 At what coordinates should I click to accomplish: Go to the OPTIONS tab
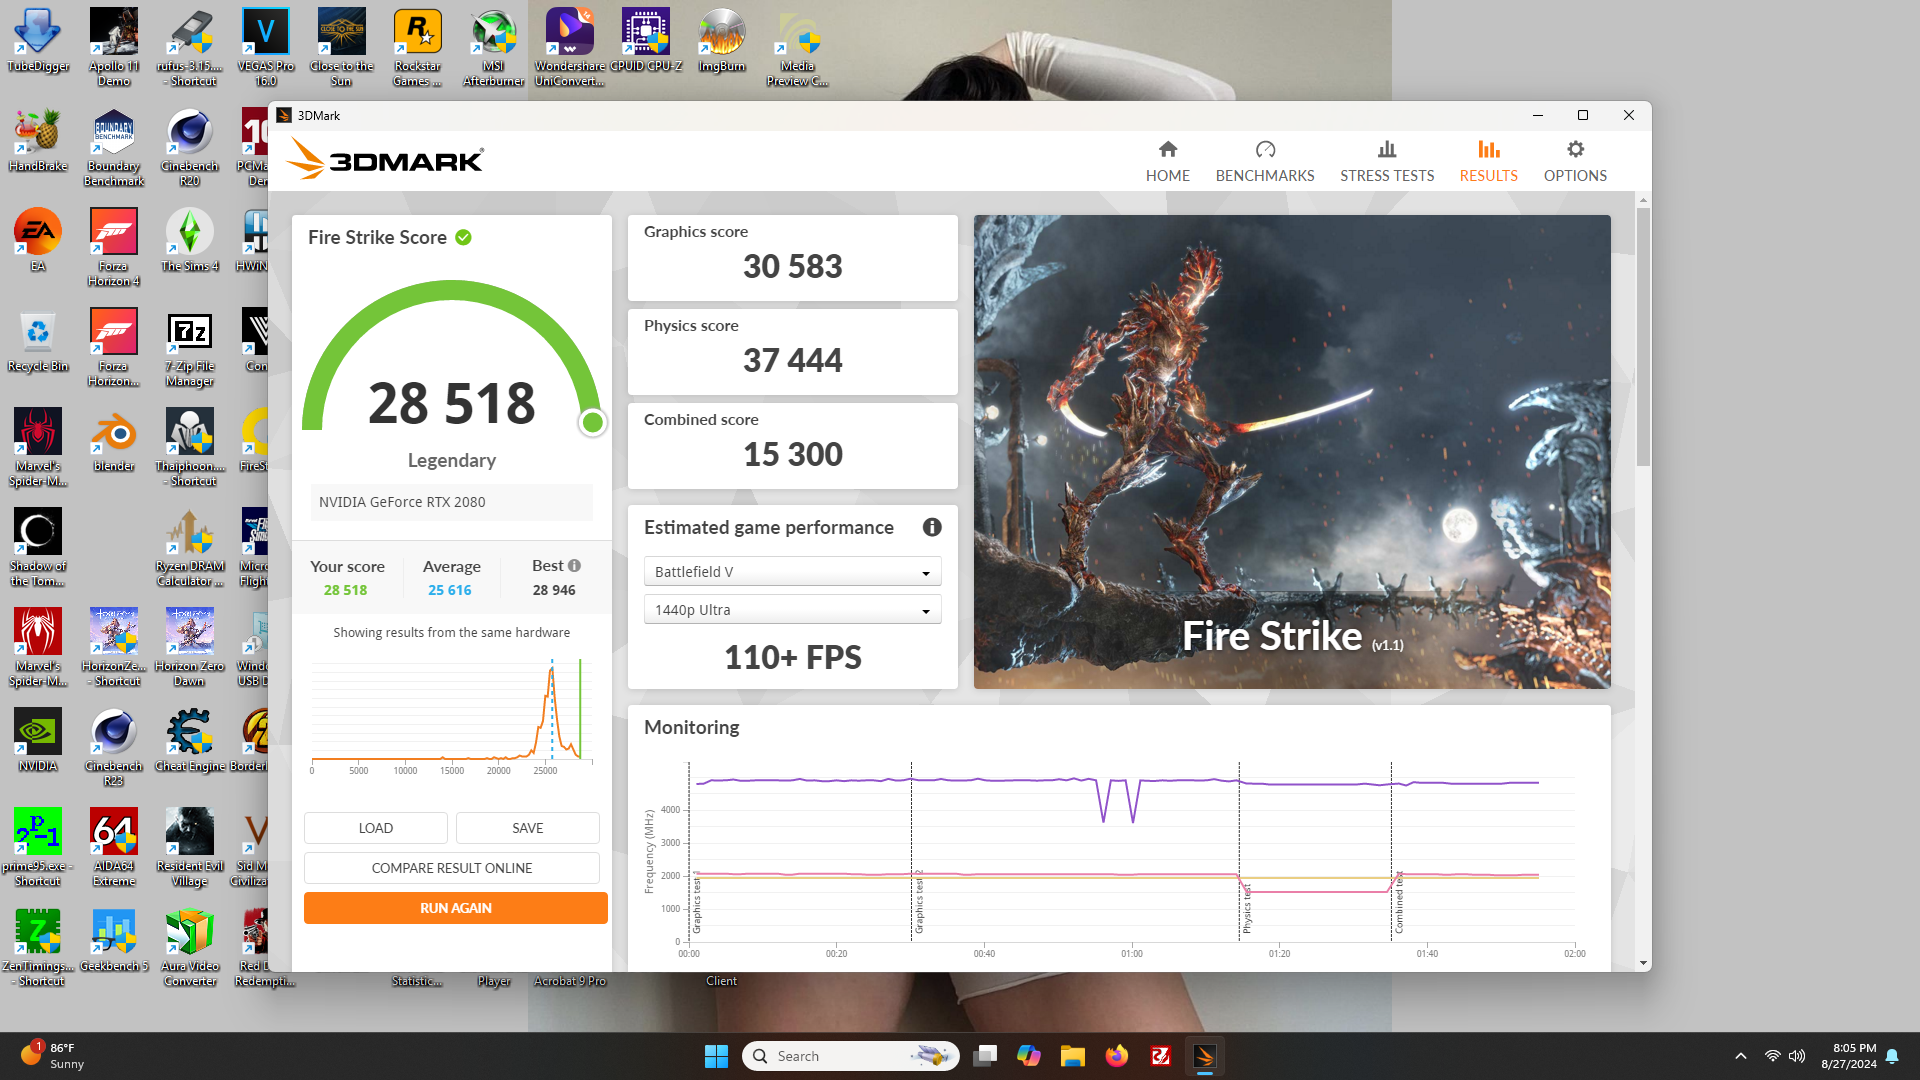coord(1575,161)
